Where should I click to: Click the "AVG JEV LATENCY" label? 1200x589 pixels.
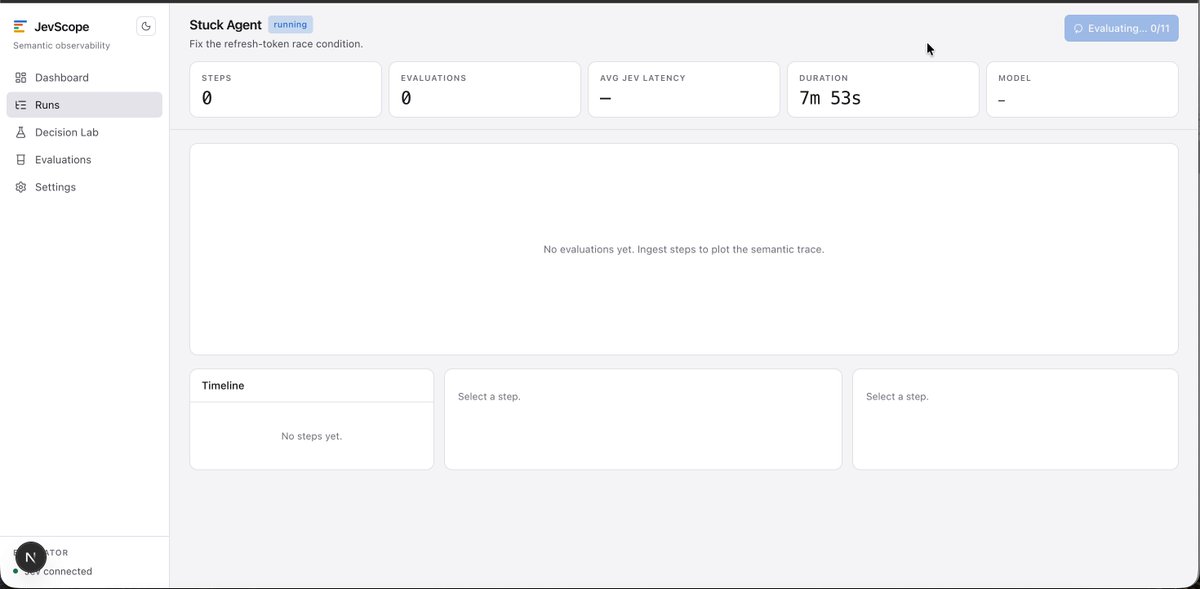[x=643, y=78]
